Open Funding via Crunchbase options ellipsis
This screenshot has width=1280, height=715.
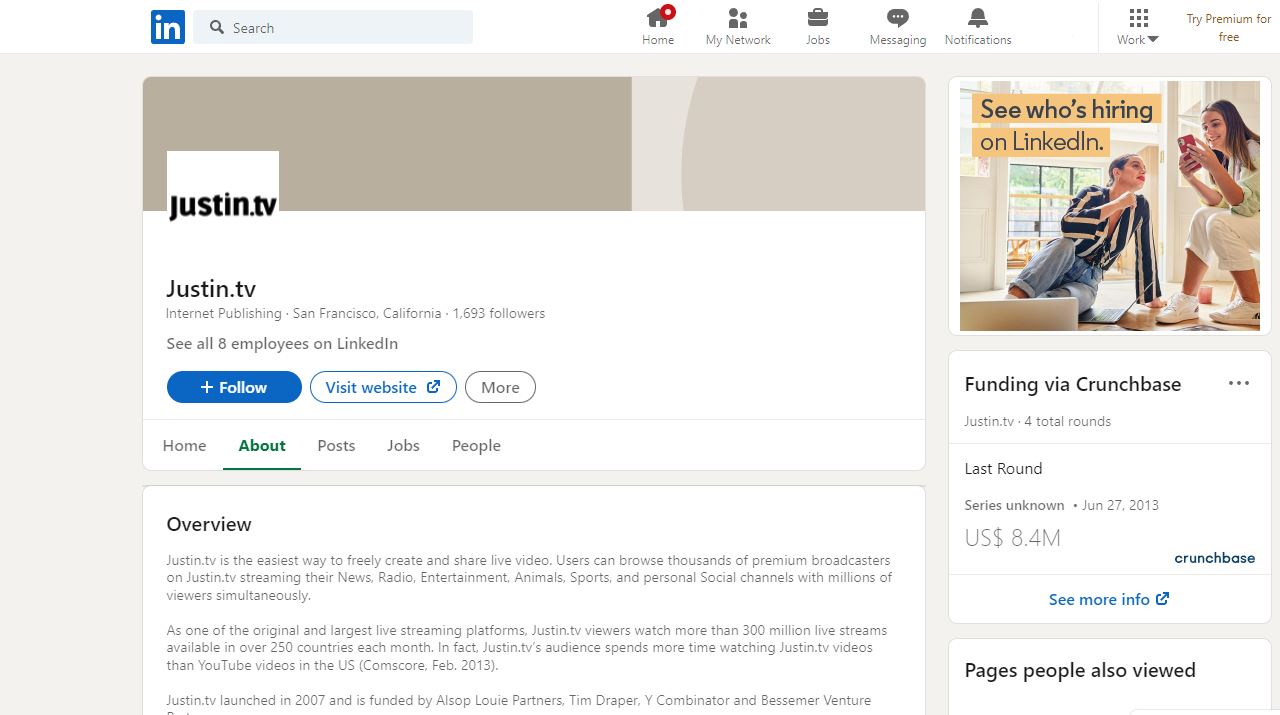point(1239,384)
